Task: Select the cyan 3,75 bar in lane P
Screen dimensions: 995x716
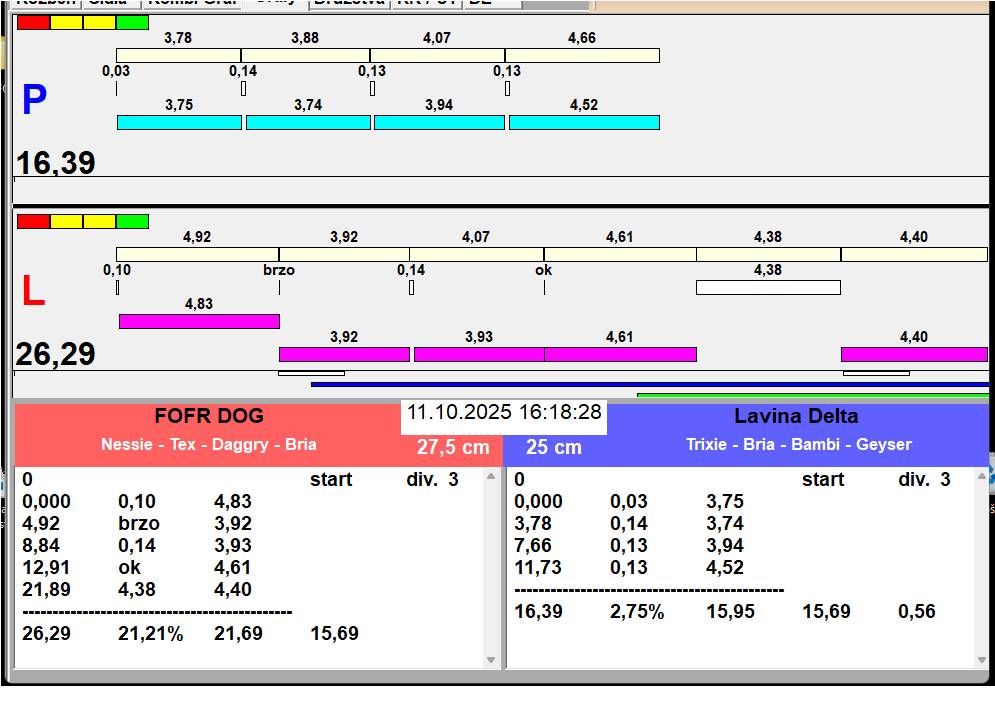Action: pyautogui.click(x=179, y=122)
